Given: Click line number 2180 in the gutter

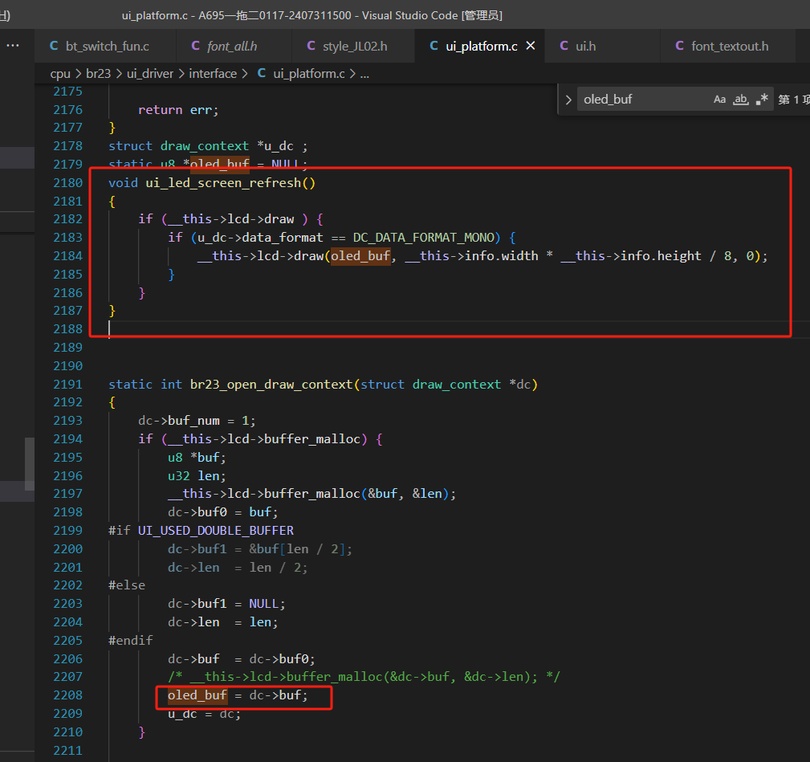Looking at the screenshot, I should [x=68, y=183].
